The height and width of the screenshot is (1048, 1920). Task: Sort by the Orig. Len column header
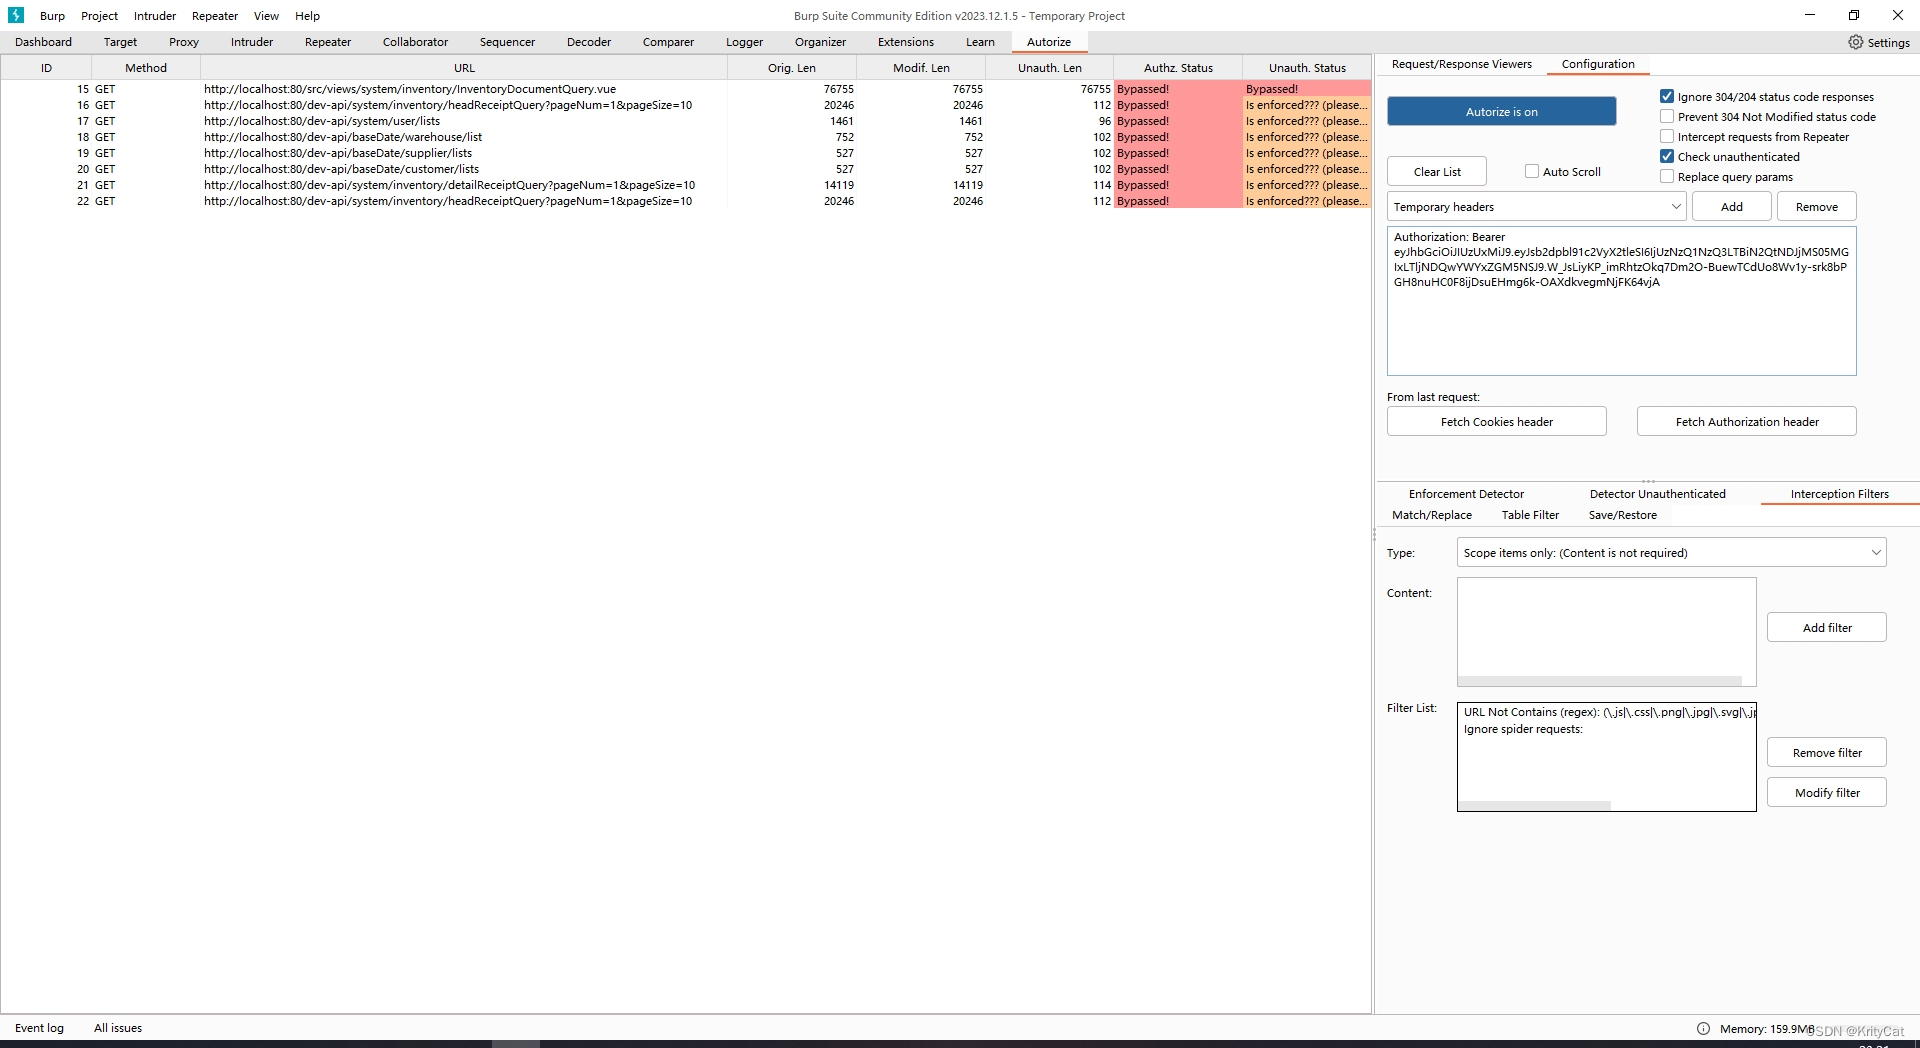coord(791,68)
